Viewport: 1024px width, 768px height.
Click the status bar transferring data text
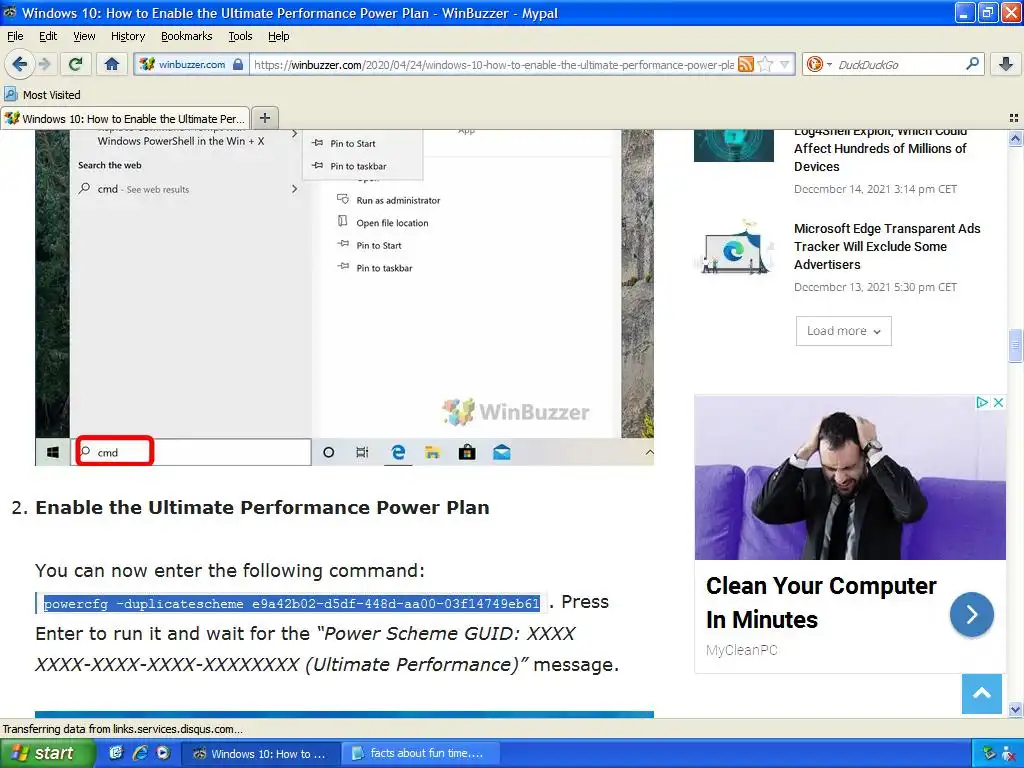[123, 729]
